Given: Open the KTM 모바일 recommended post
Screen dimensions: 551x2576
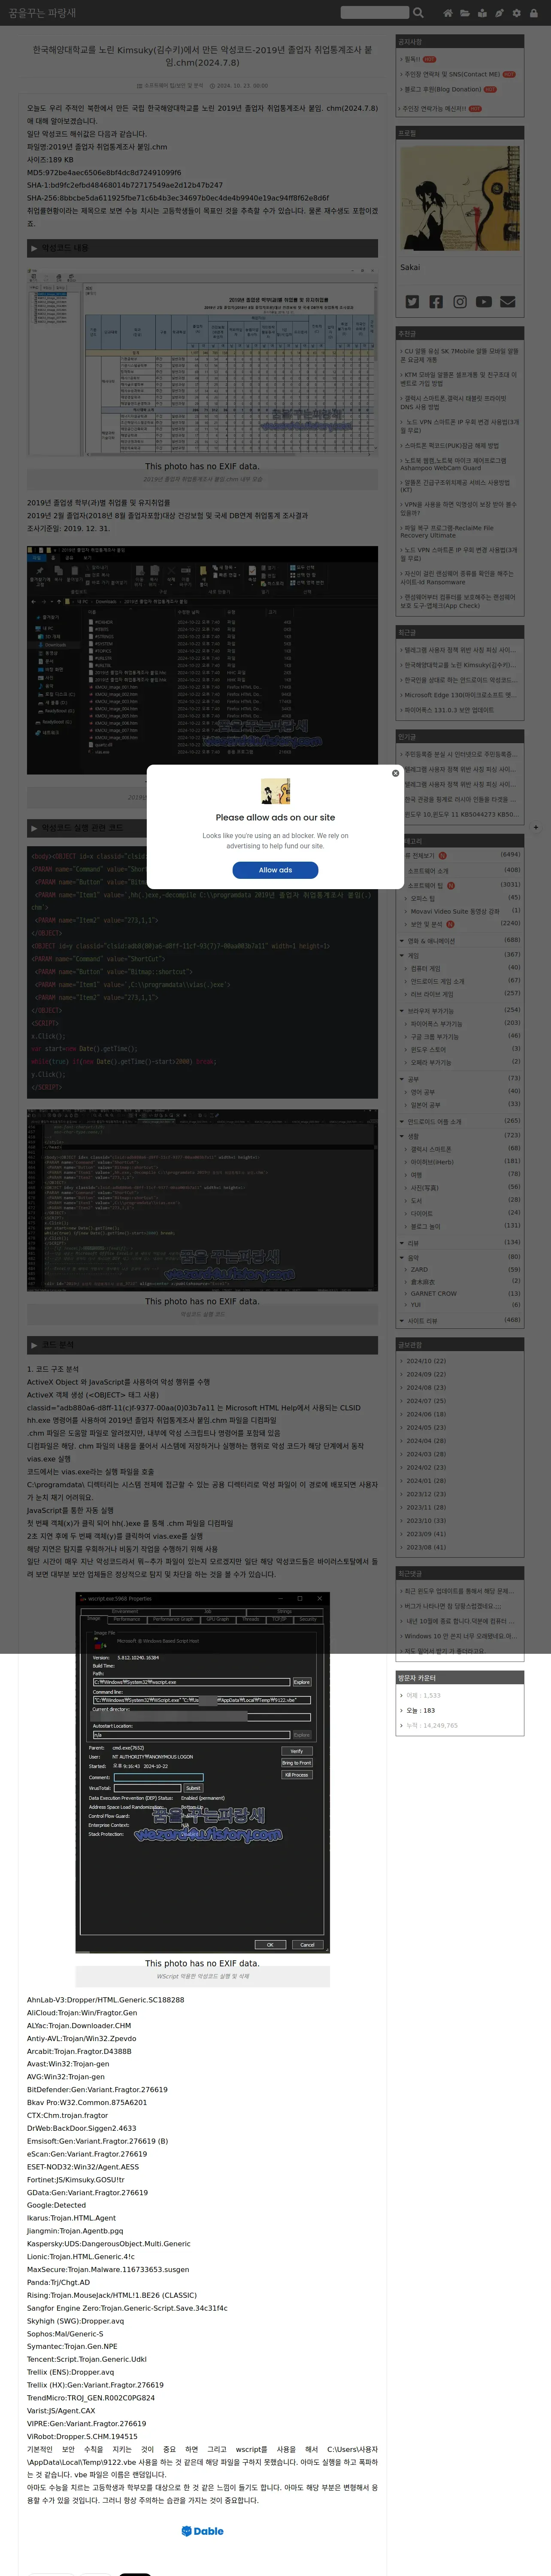Looking at the screenshot, I should coord(460,379).
